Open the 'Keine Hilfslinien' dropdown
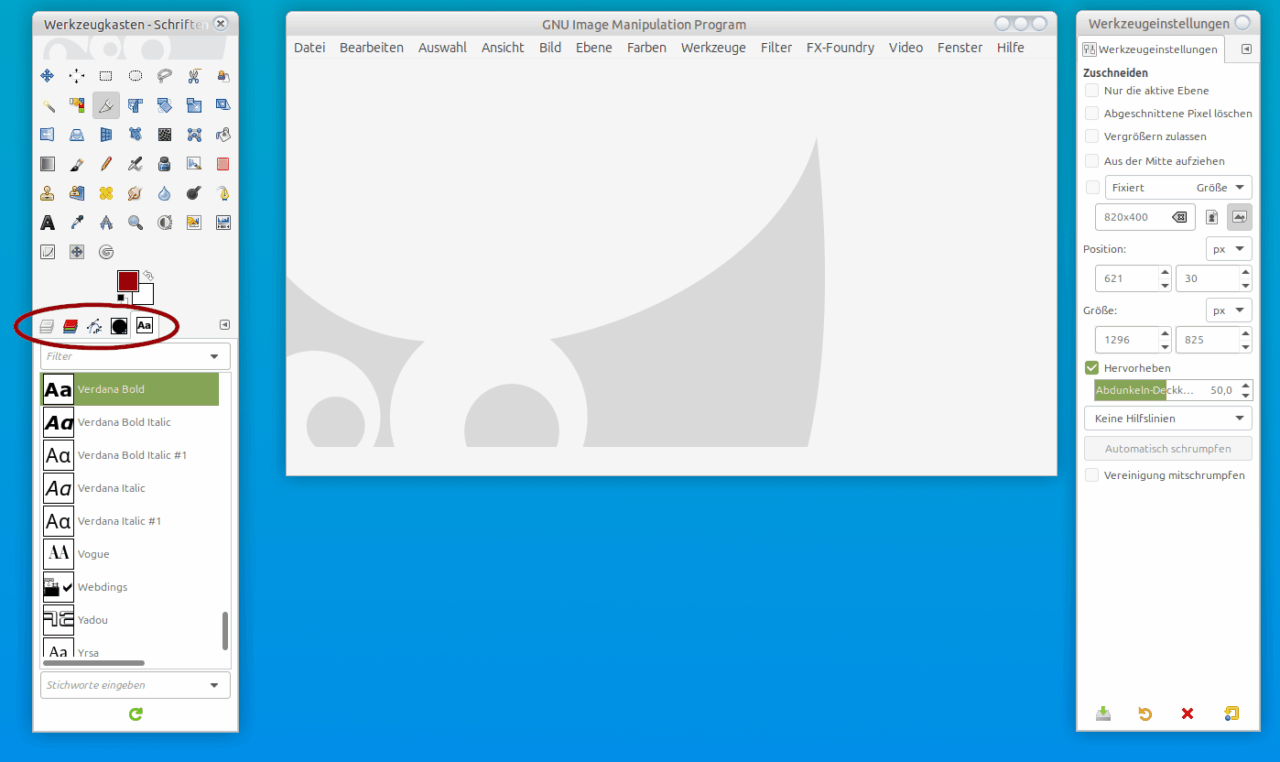 pyautogui.click(x=1168, y=418)
